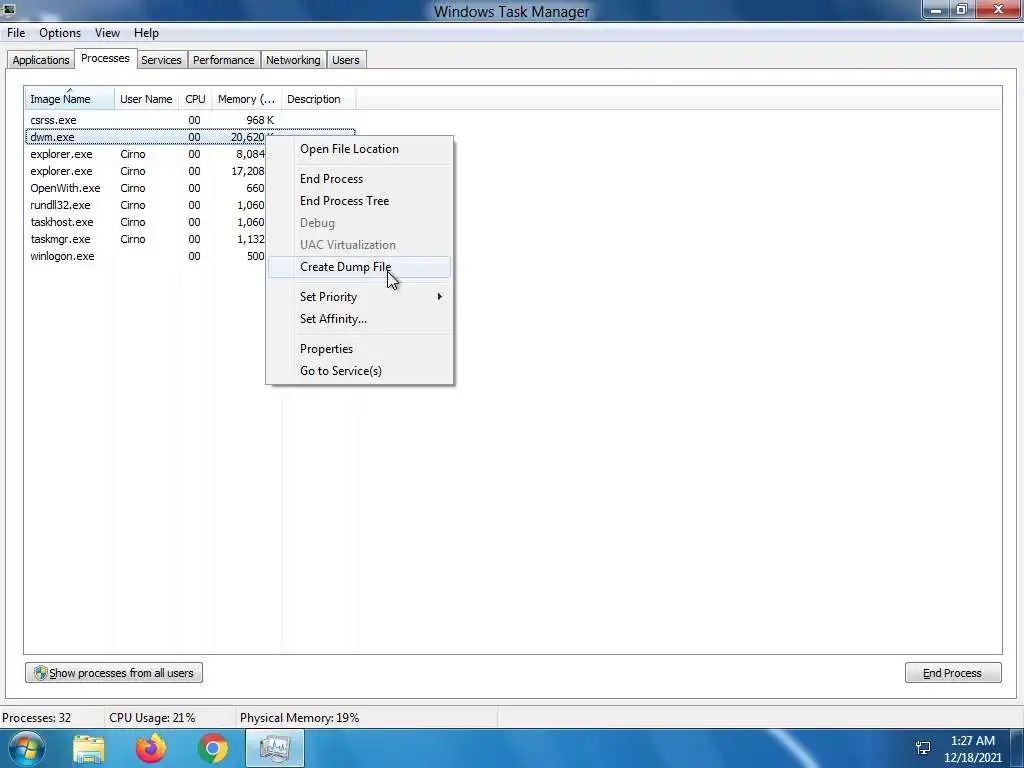Open the Options menu
Viewport: 1024px width, 768px height.
click(59, 33)
